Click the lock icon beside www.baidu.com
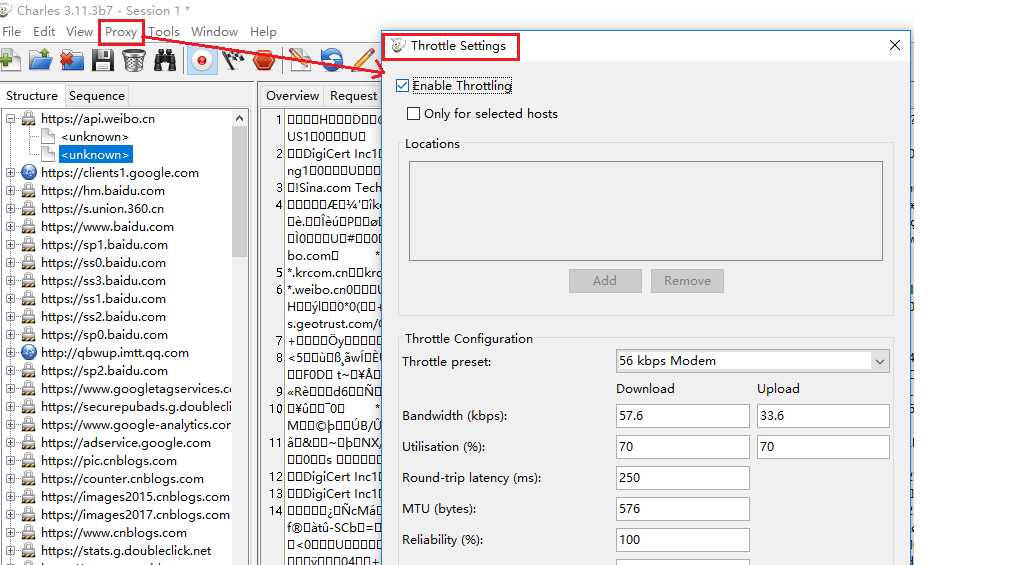 pos(29,227)
